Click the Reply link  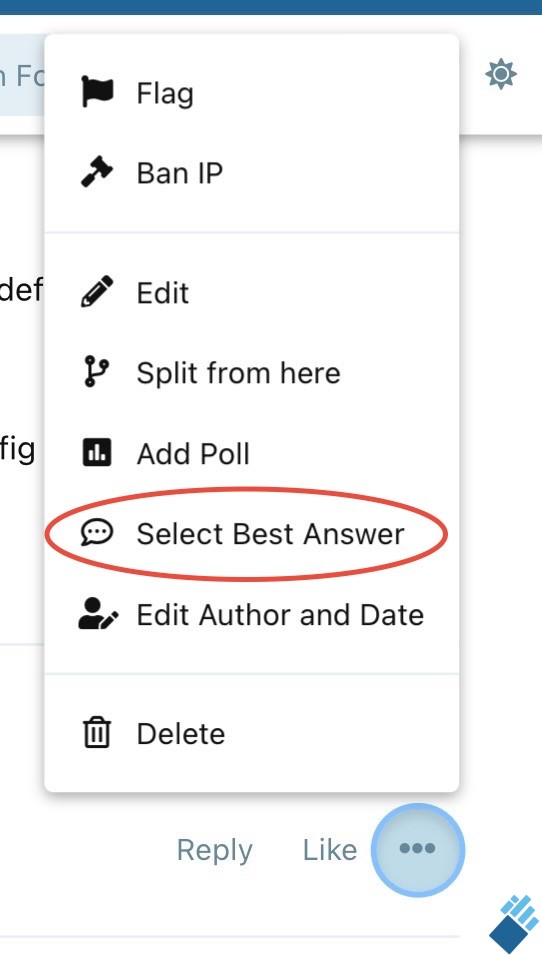pos(215,850)
